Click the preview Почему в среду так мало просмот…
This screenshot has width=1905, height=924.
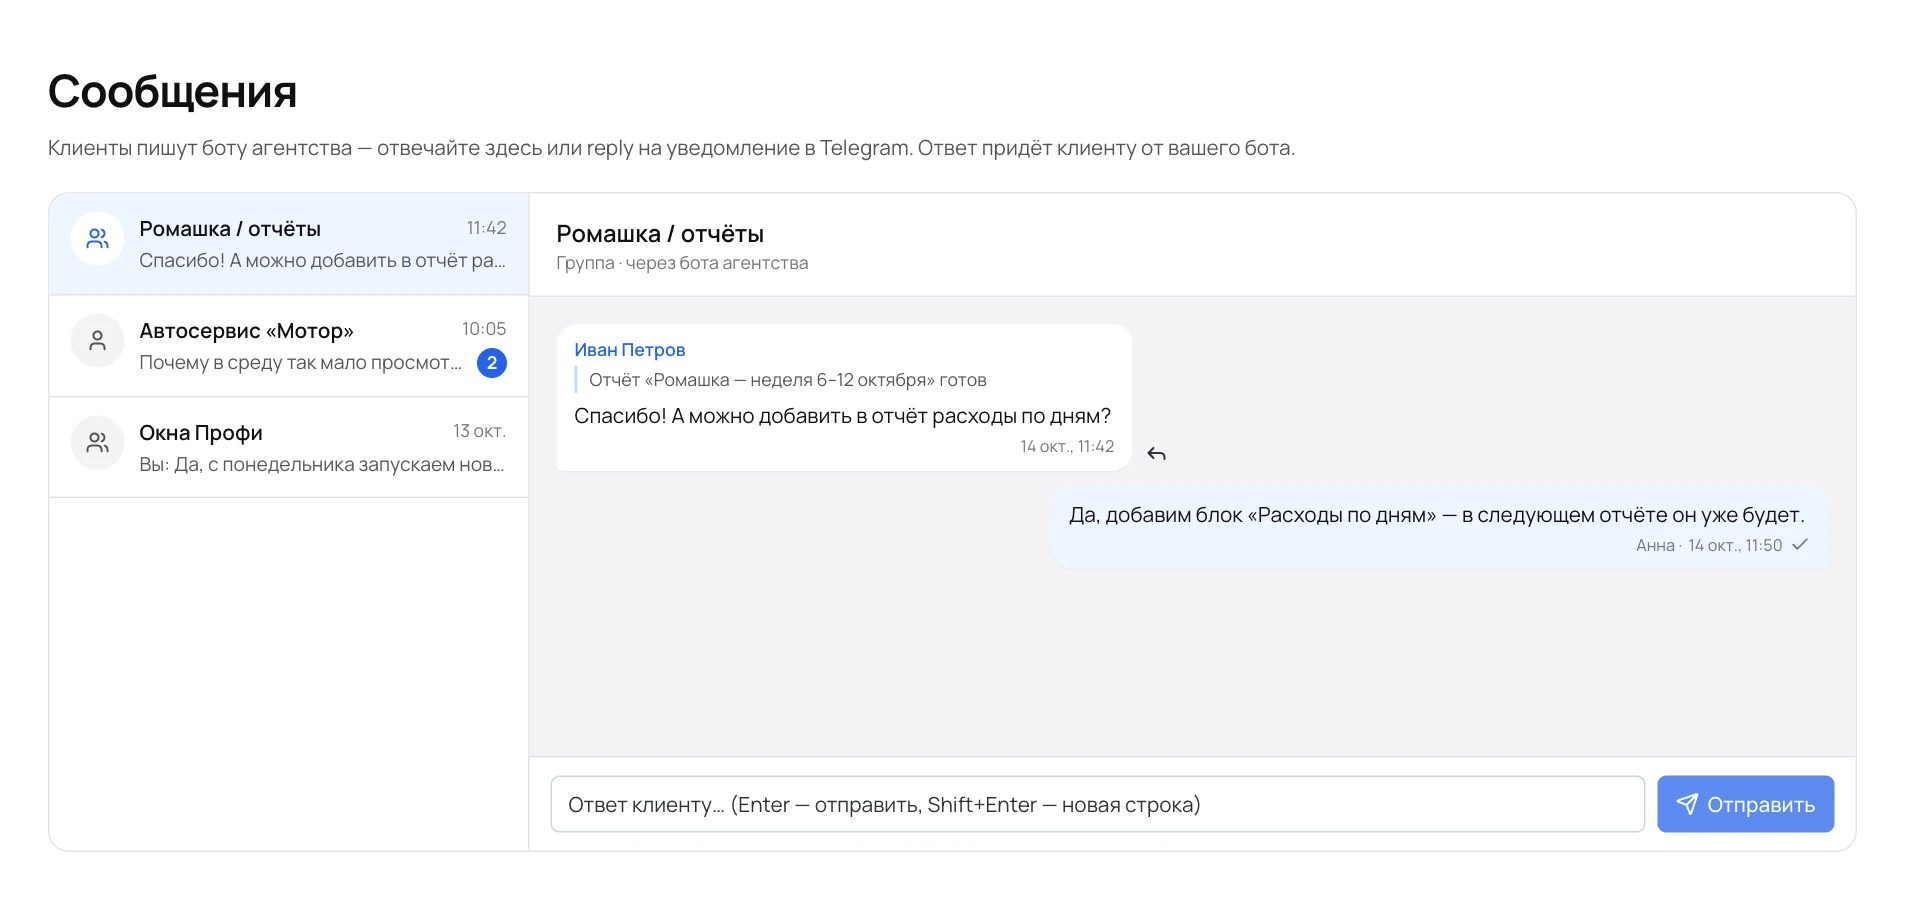click(300, 362)
